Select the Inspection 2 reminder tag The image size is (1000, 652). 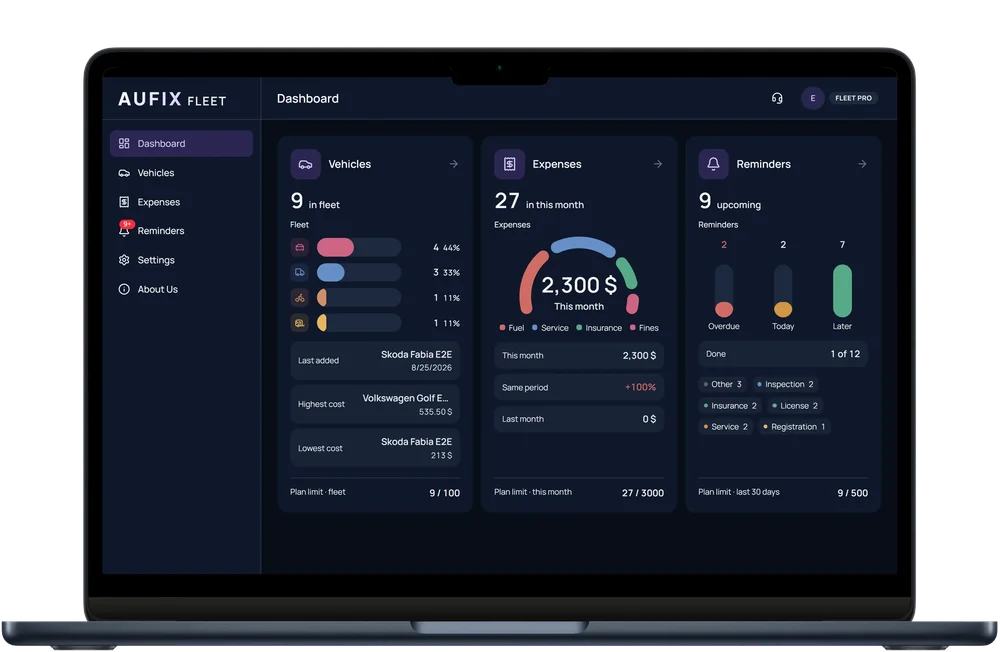[785, 384]
